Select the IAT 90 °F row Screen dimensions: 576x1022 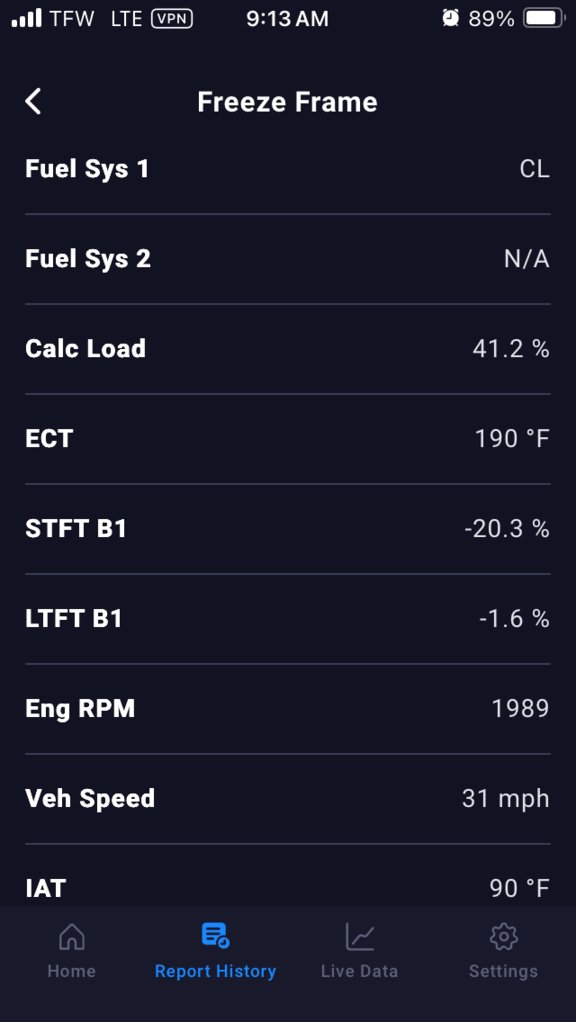pyautogui.click(x=287, y=875)
